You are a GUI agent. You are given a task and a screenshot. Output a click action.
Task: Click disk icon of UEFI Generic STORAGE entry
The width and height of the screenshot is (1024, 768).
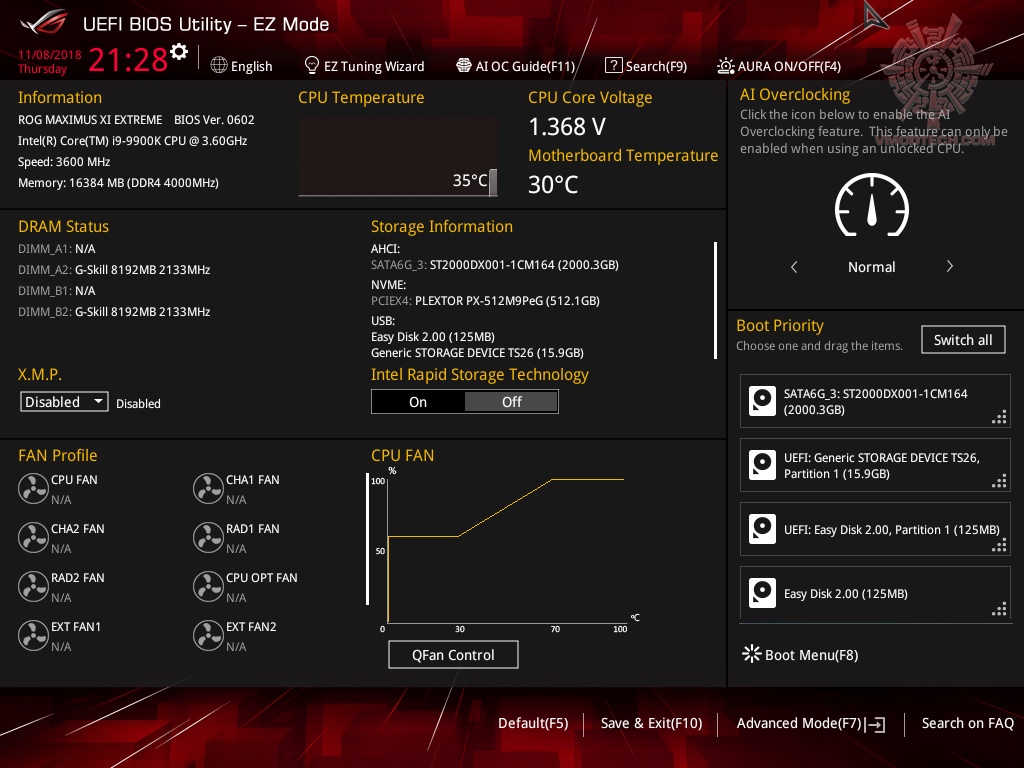click(x=762, y=465)
